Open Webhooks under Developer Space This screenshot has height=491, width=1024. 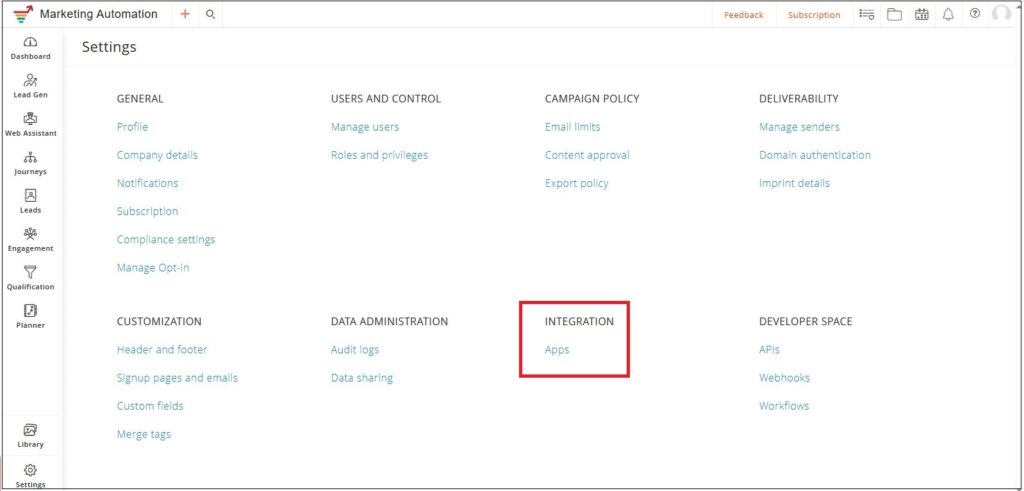[784, 378]
